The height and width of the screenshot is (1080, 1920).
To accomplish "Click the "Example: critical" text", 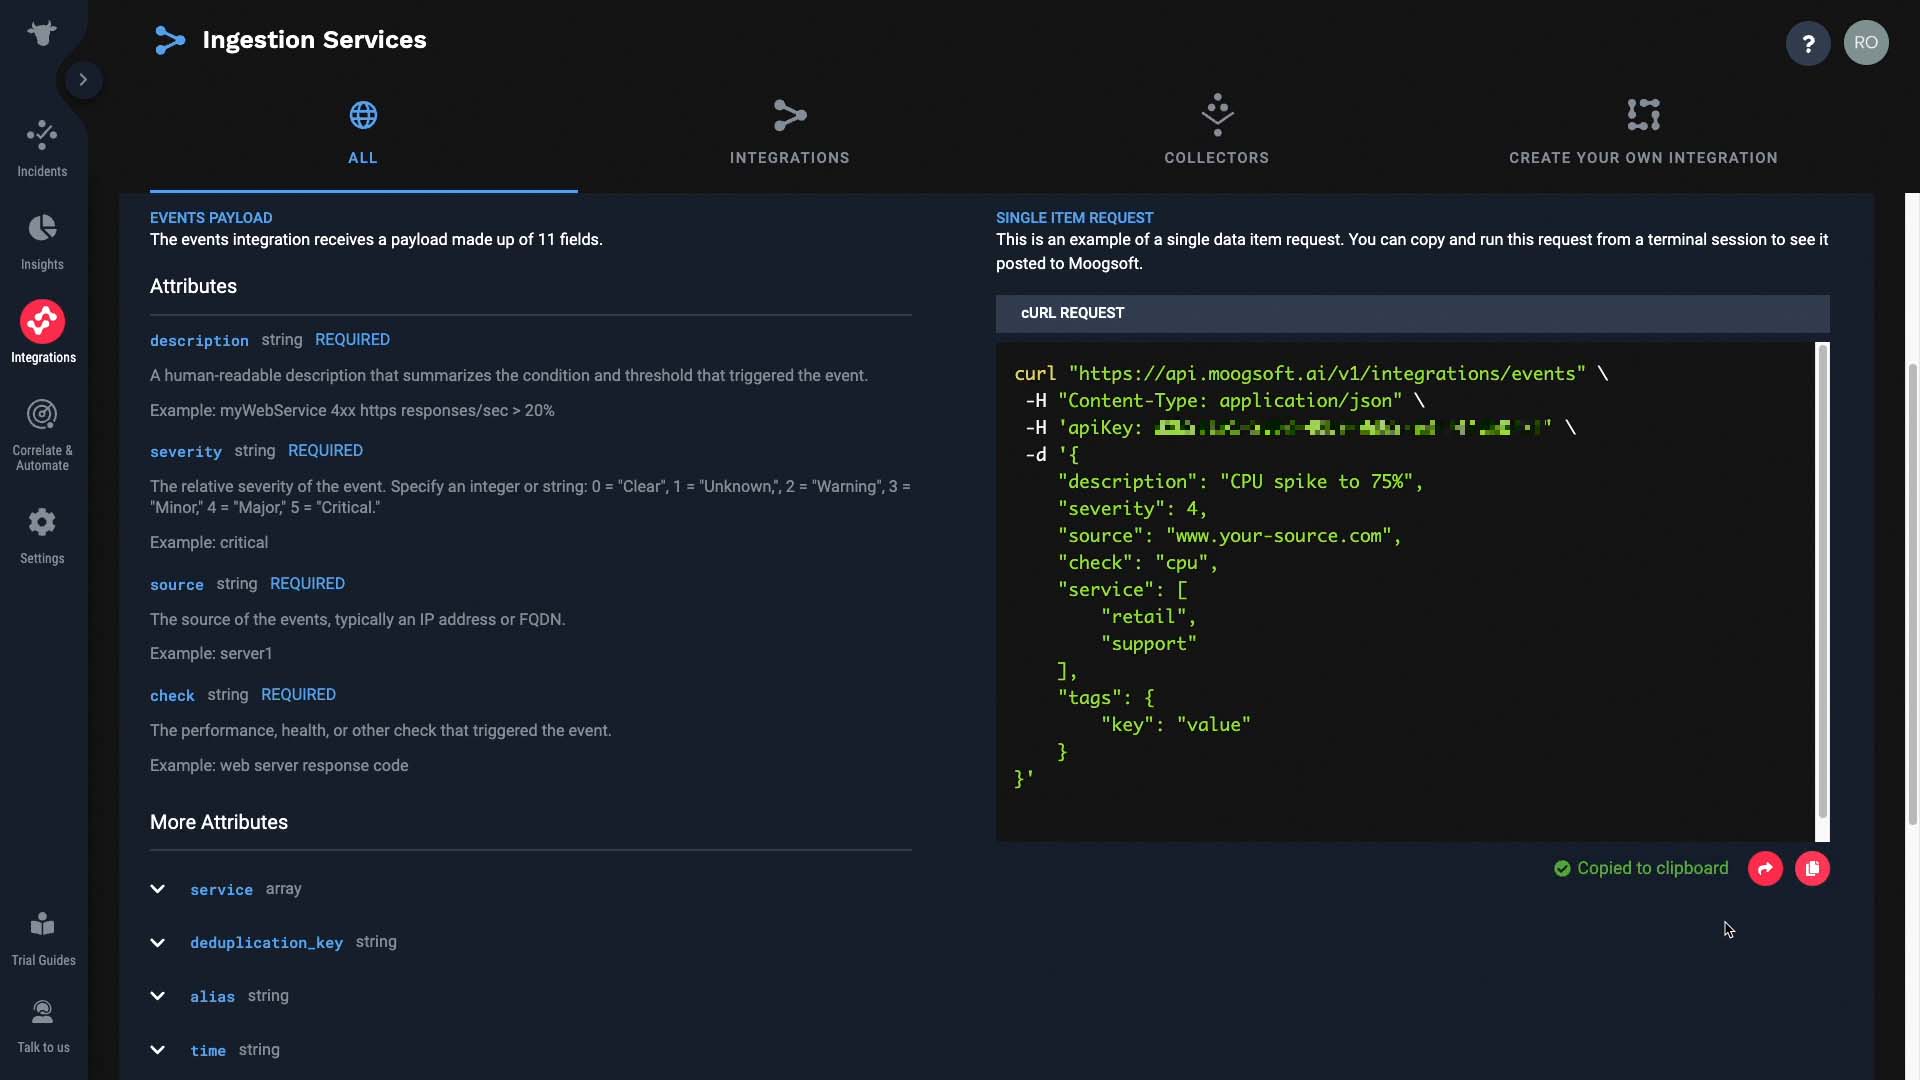I will 209,543.
